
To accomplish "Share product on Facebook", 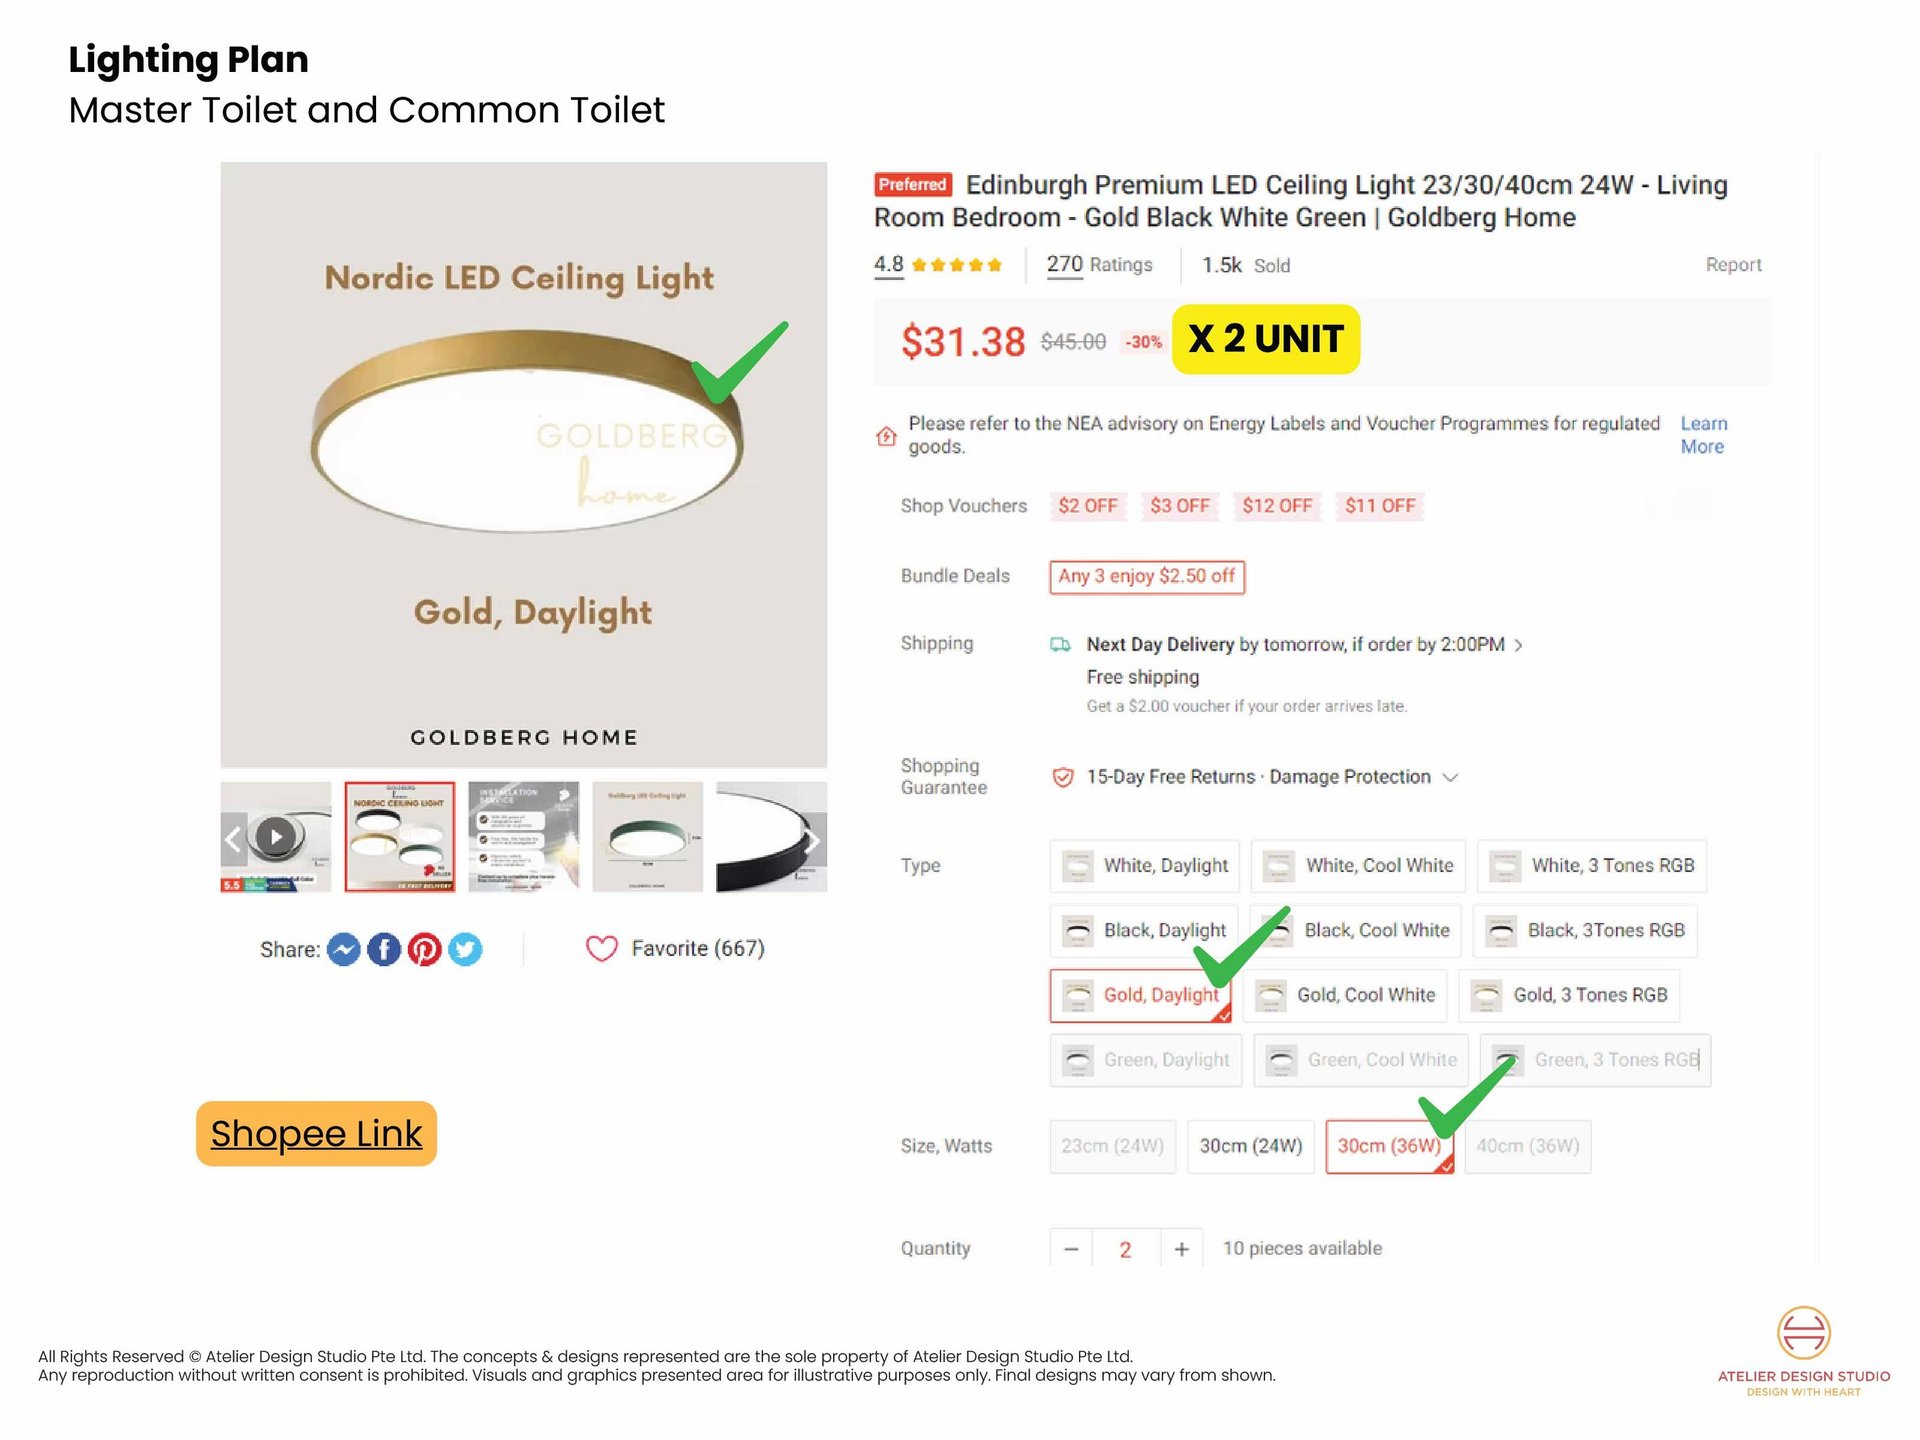I will 384,949.
